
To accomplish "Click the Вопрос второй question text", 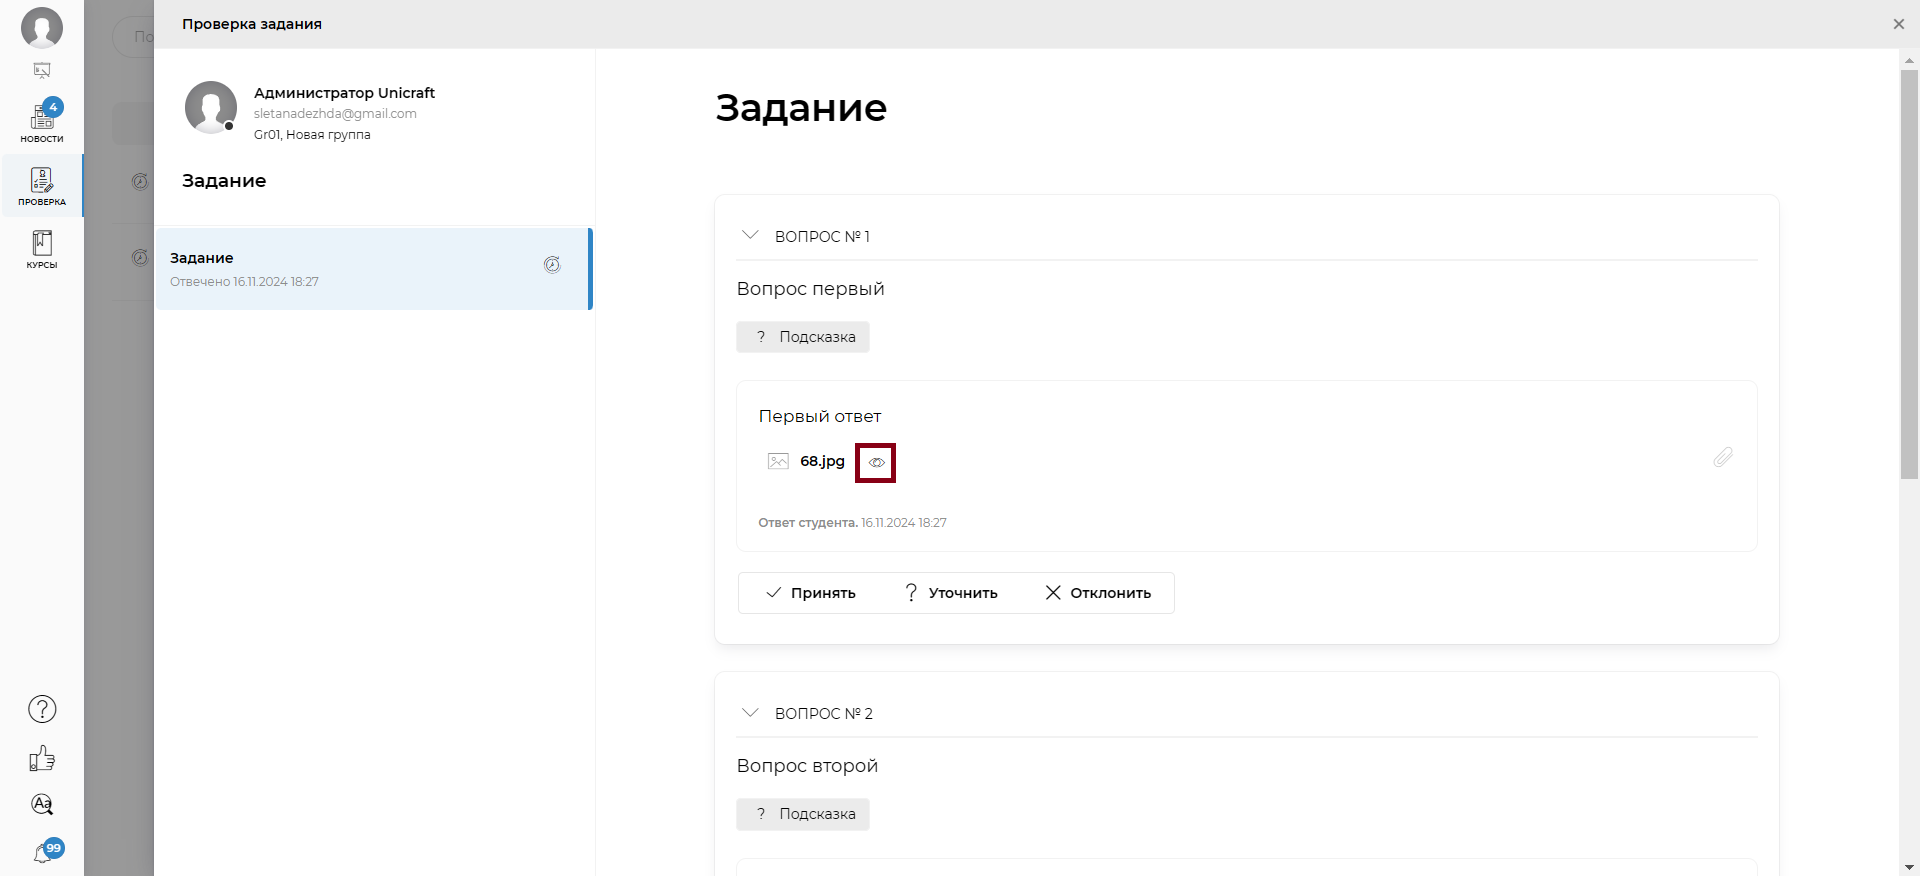I will pos(807,766).
